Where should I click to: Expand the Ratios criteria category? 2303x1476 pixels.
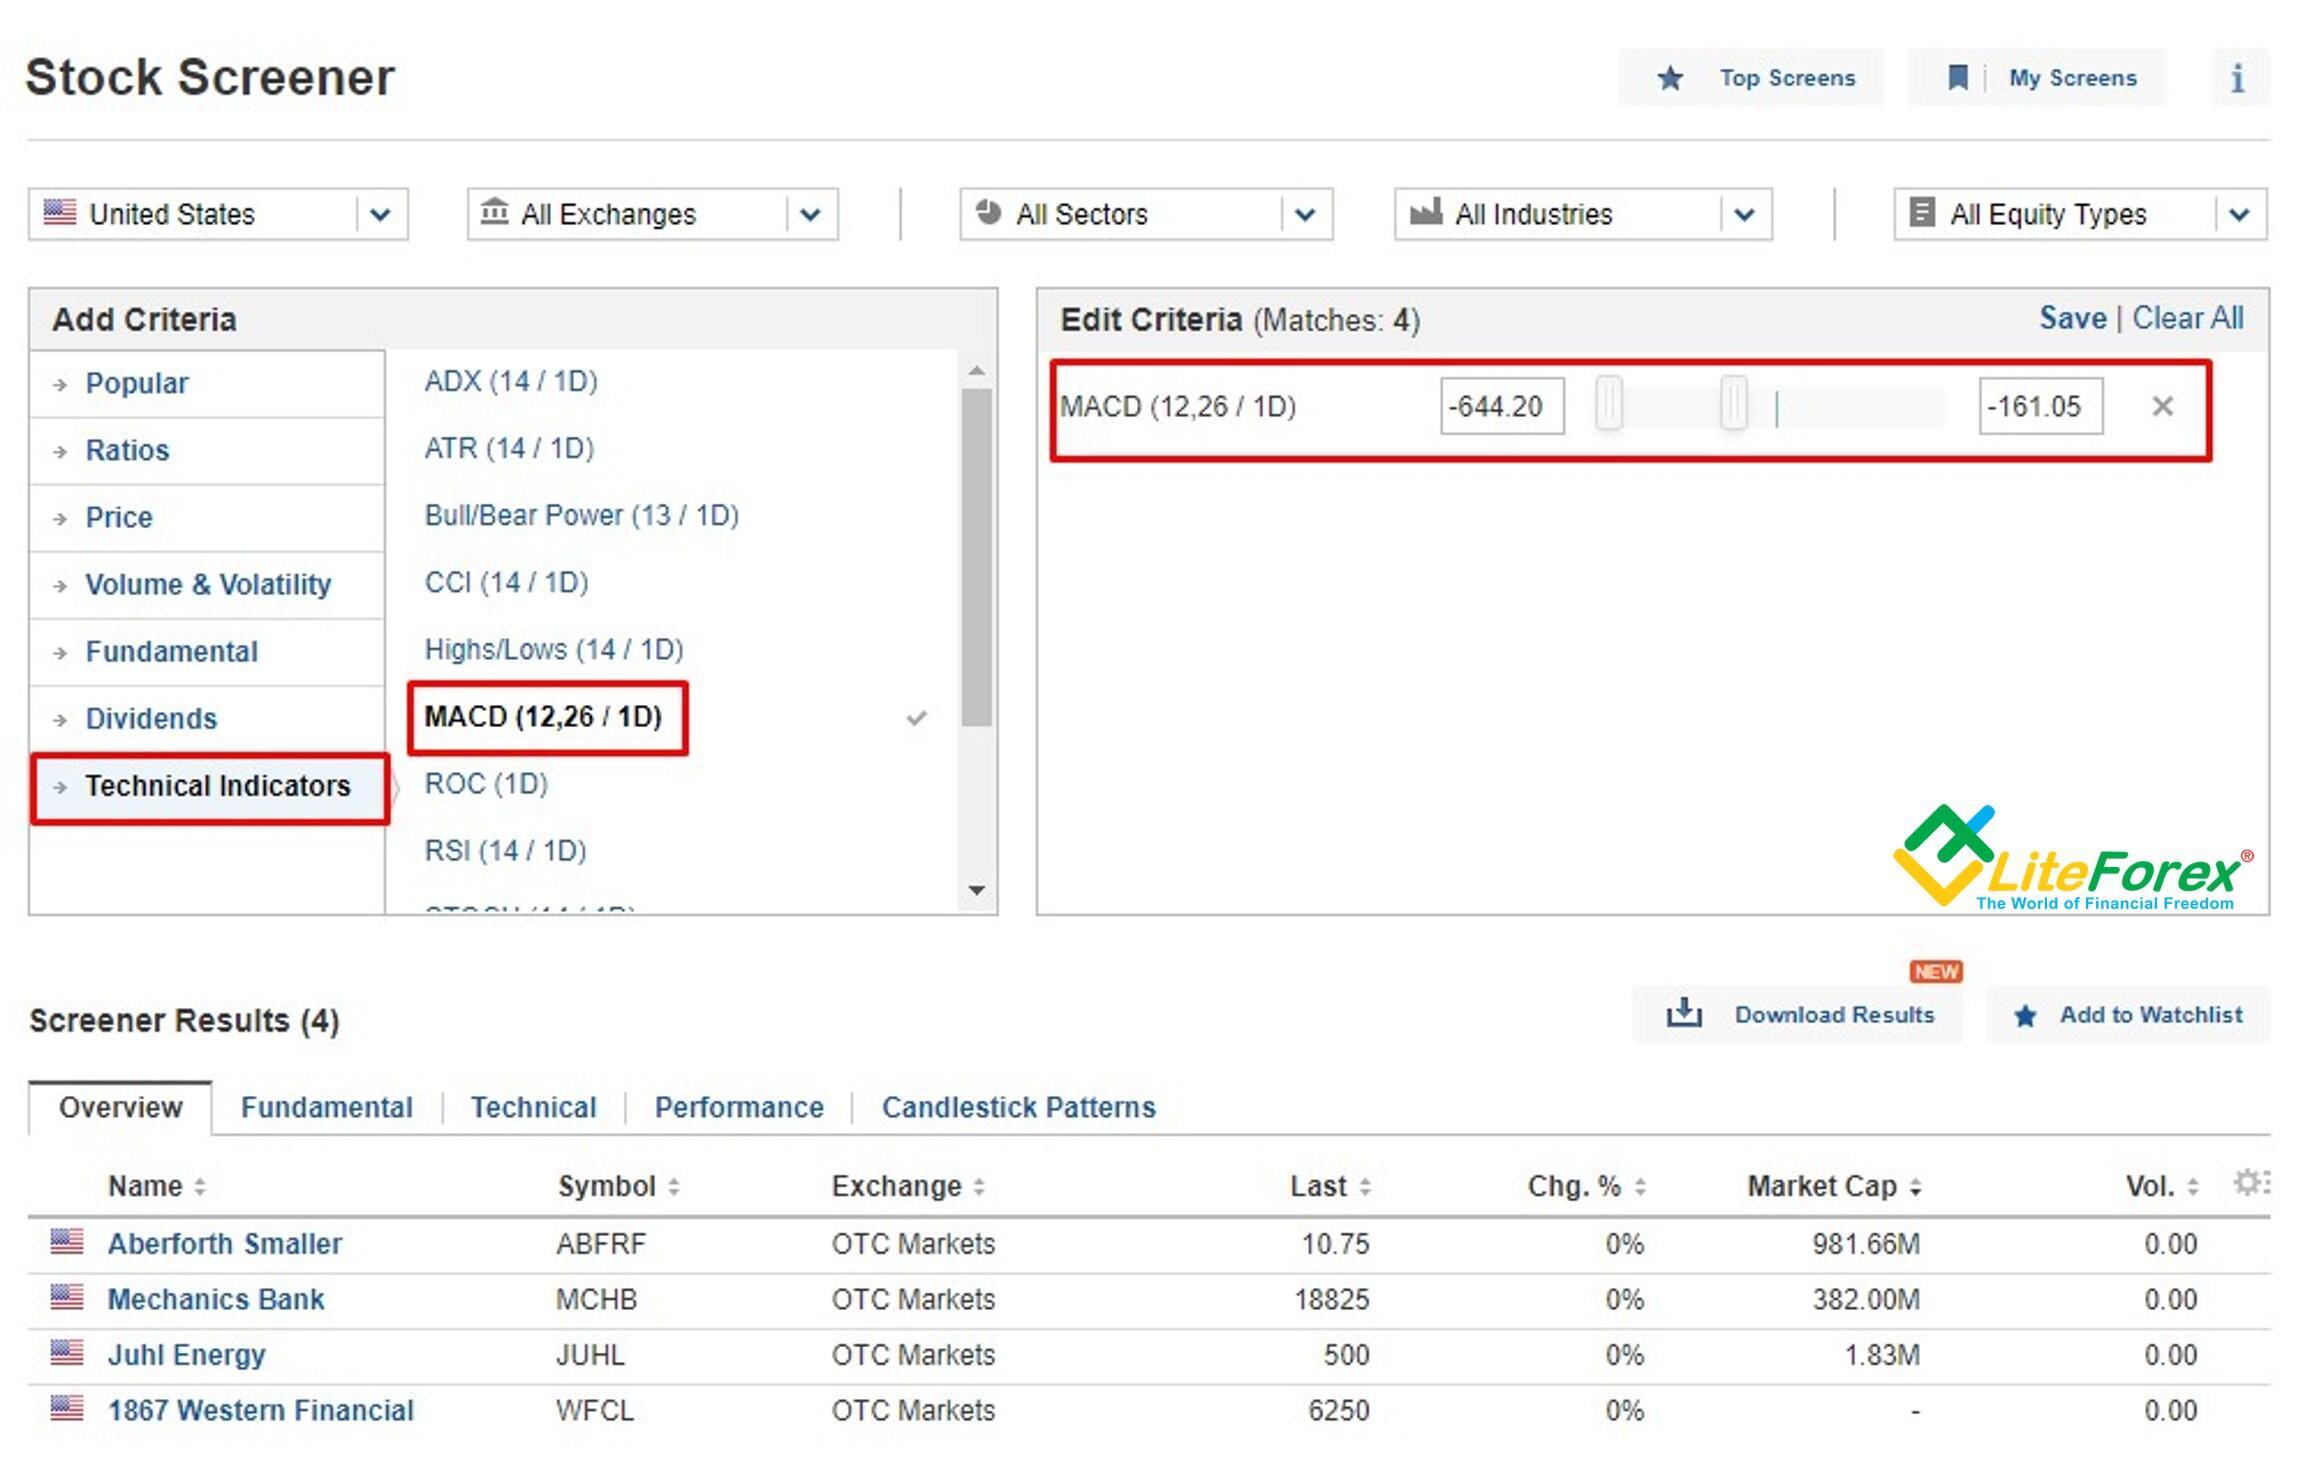coord(207,451)
